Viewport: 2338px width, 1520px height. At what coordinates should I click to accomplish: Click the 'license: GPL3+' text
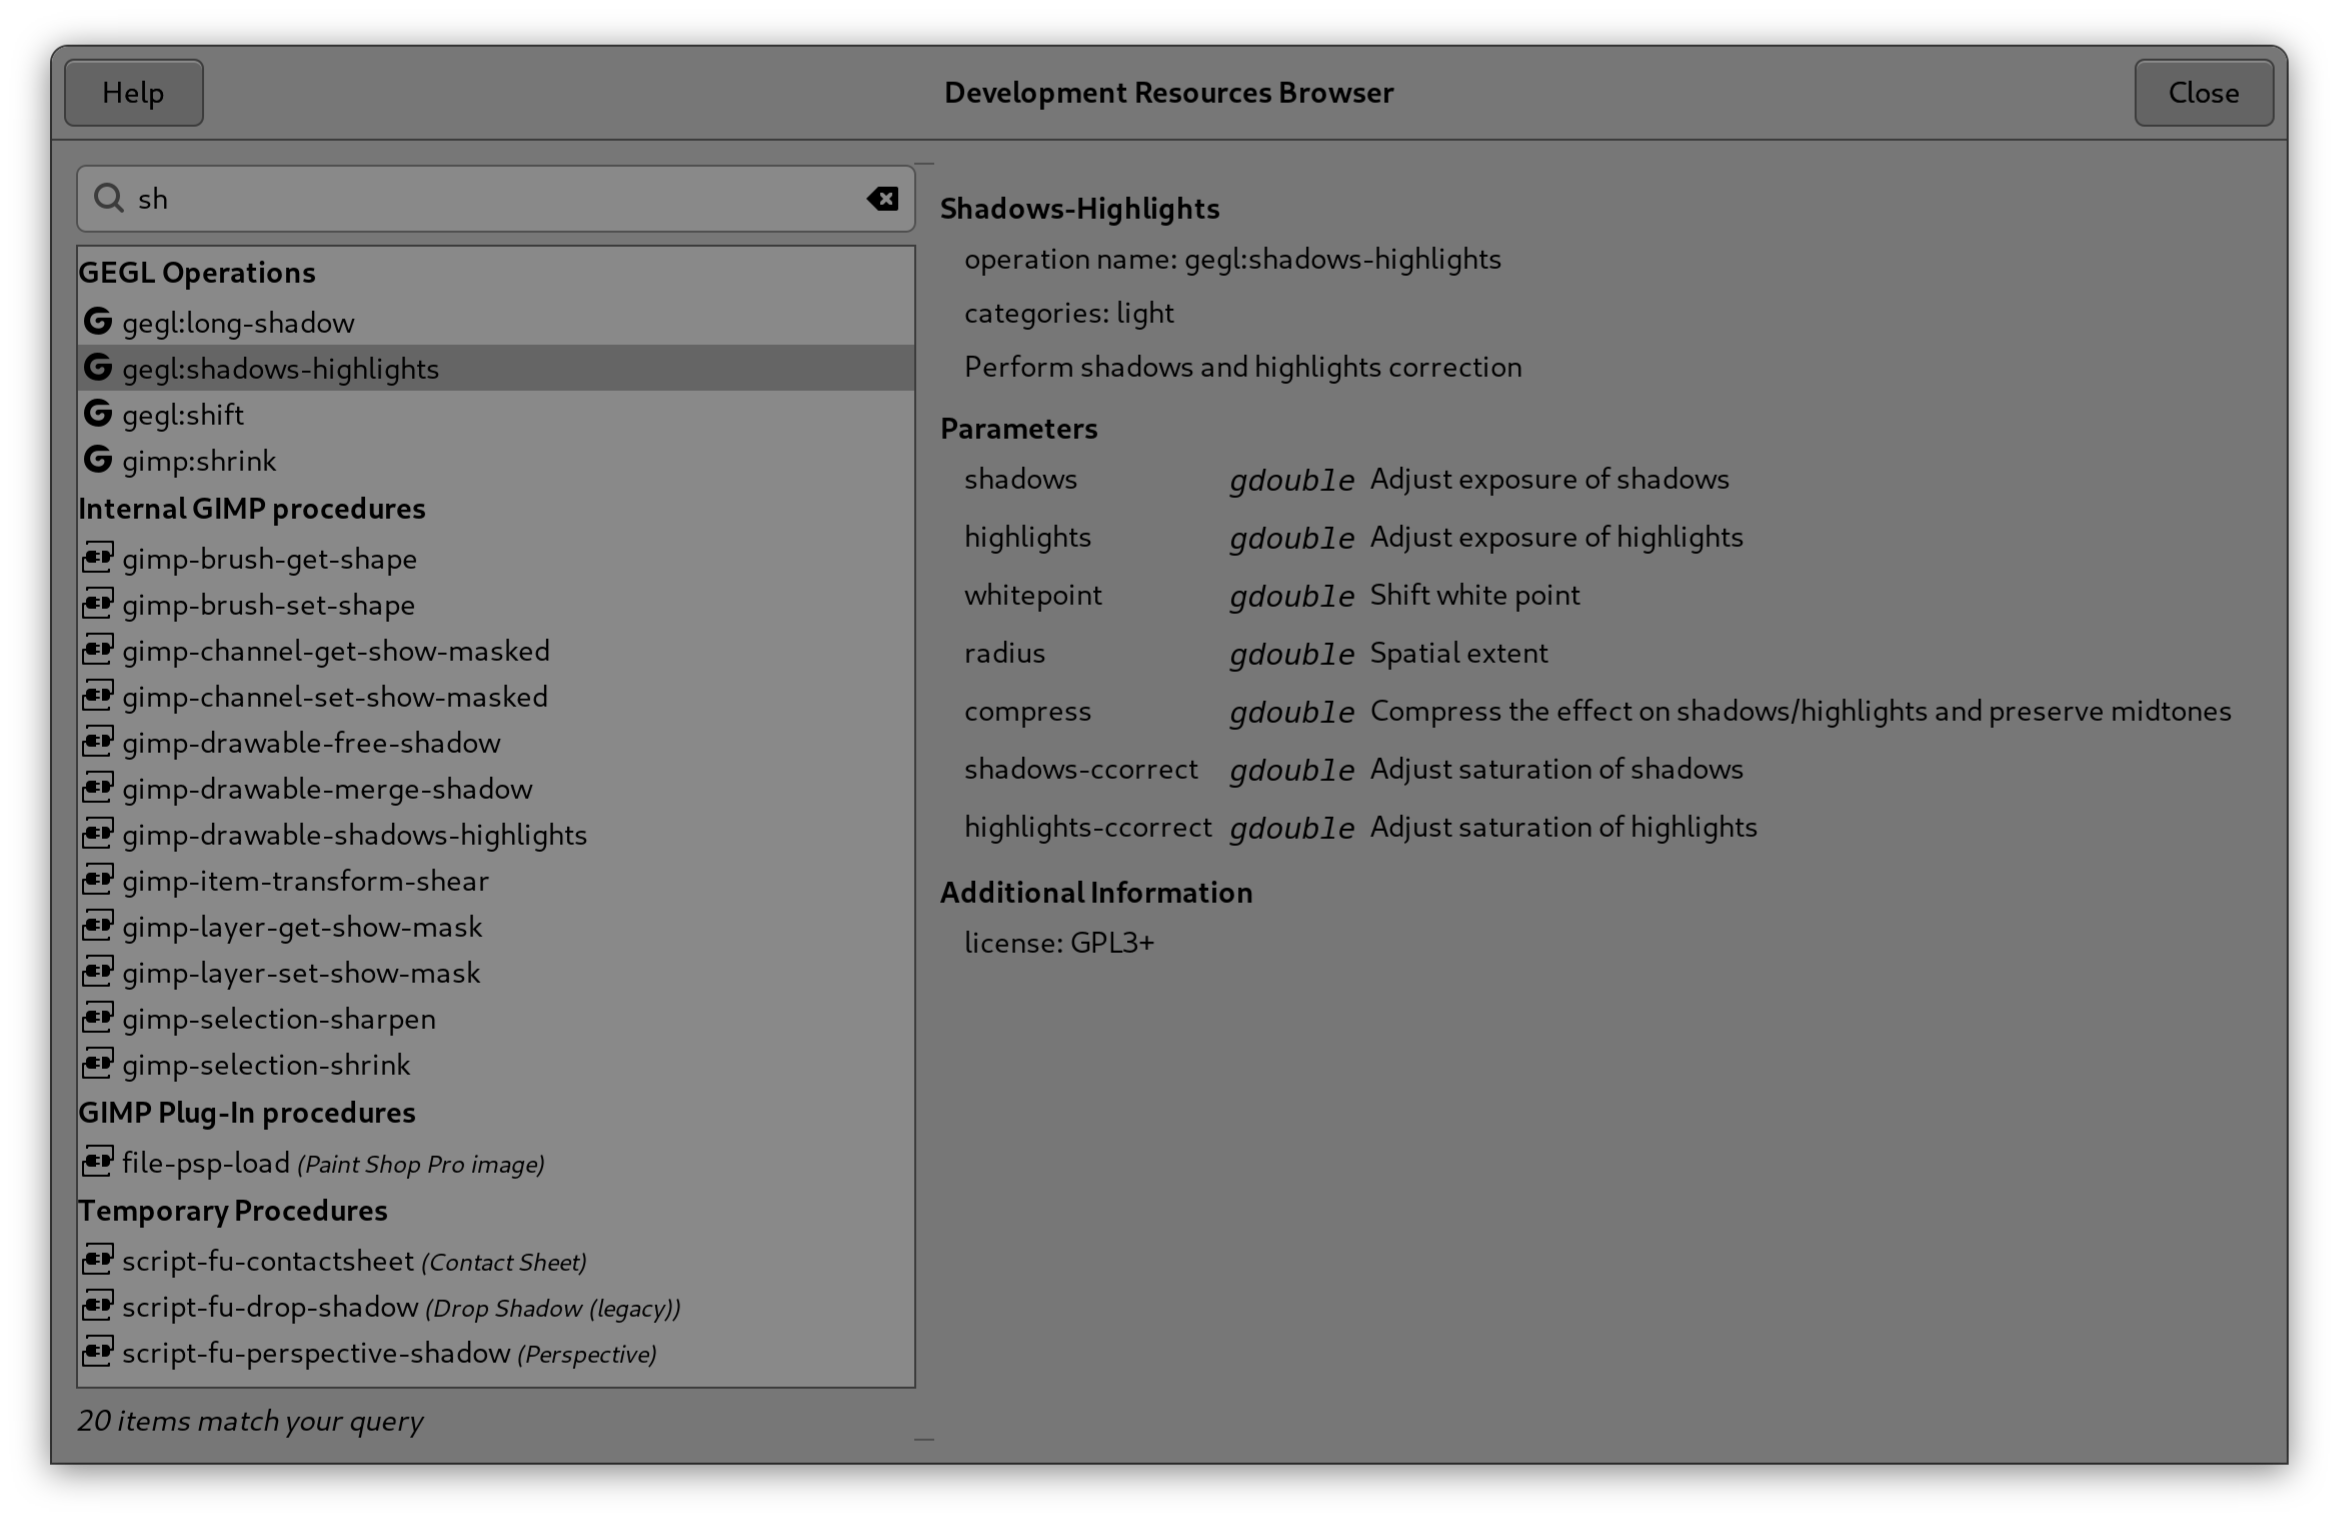(1058, 943)
